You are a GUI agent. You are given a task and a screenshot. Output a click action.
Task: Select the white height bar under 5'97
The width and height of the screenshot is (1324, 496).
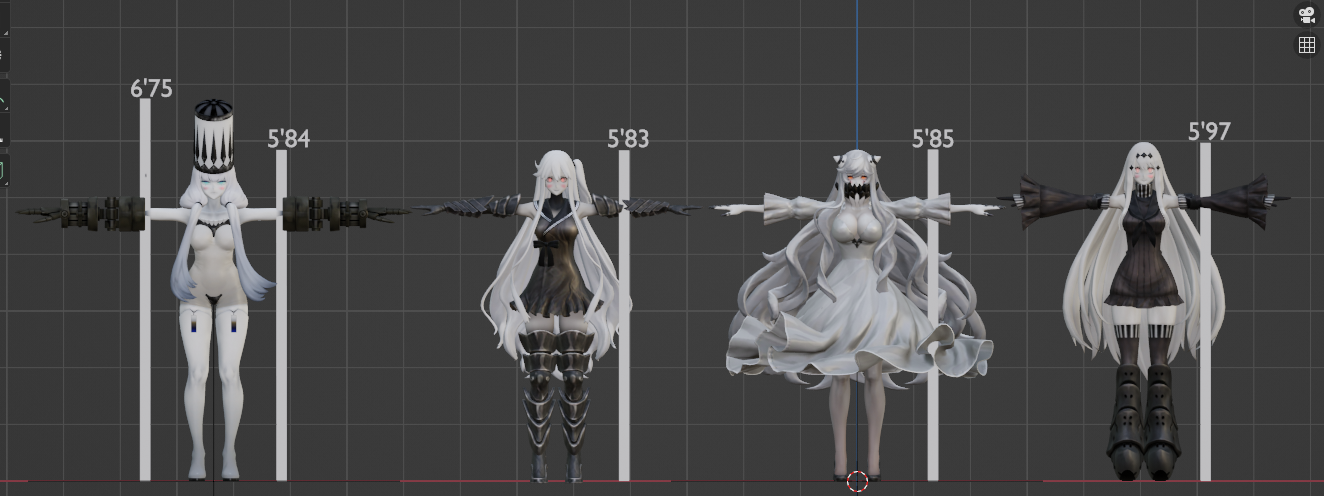[x=1205, y=312]
